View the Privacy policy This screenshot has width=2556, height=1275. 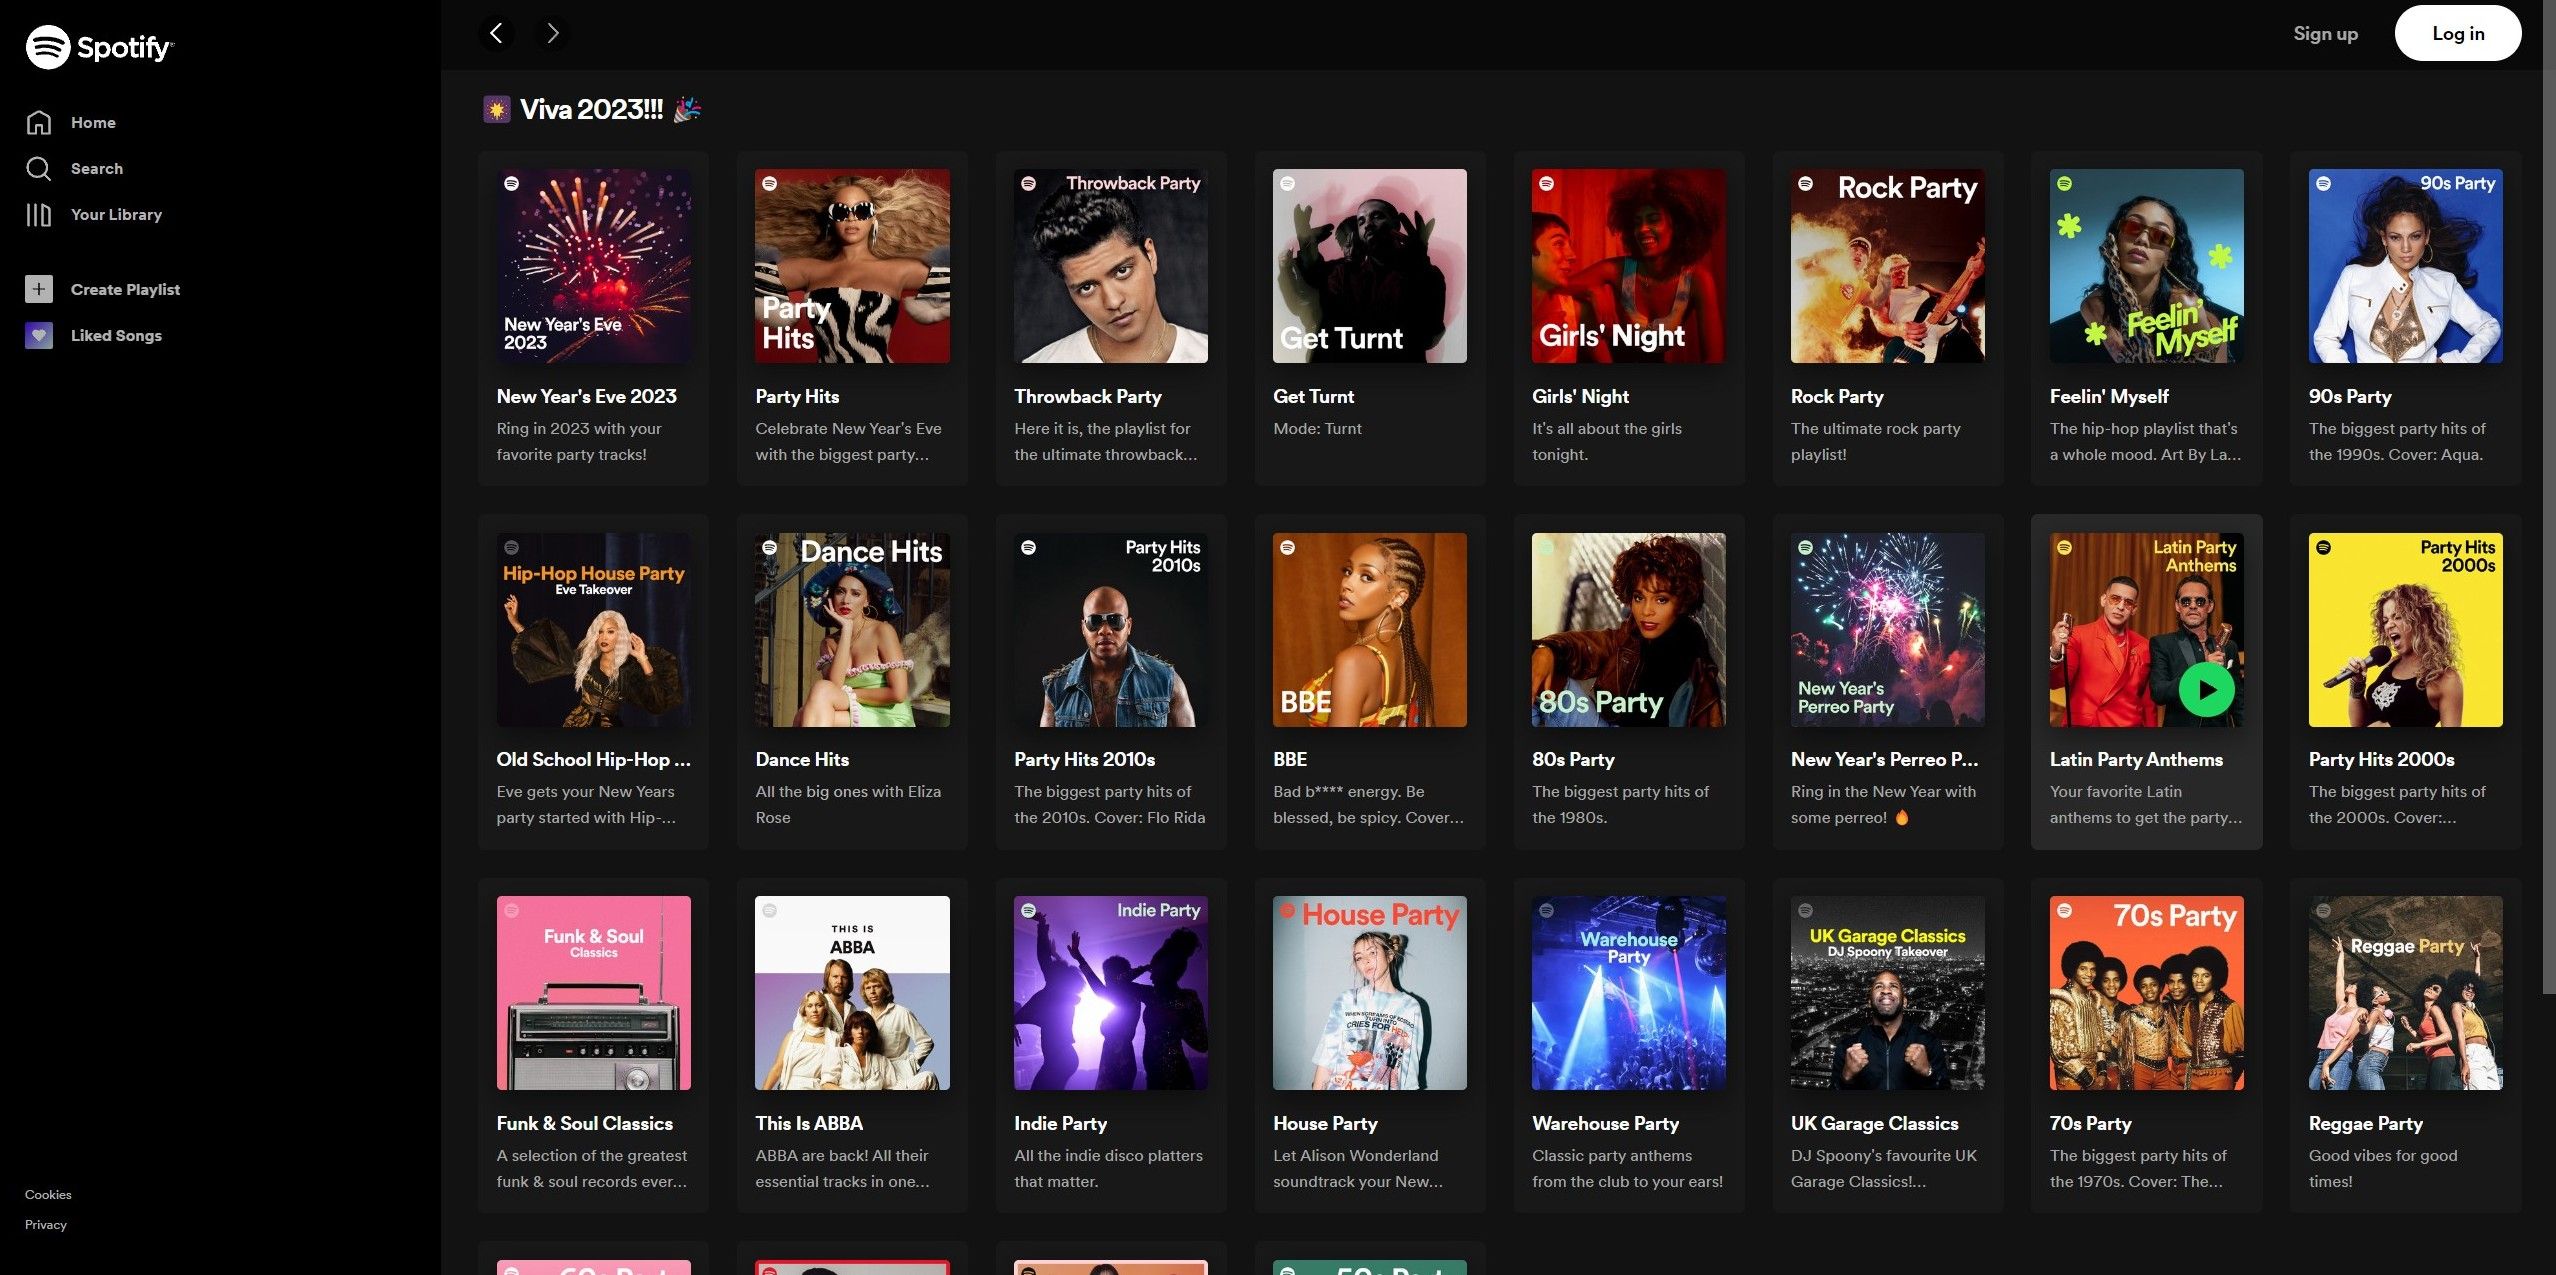click(x=44, y=1224)
